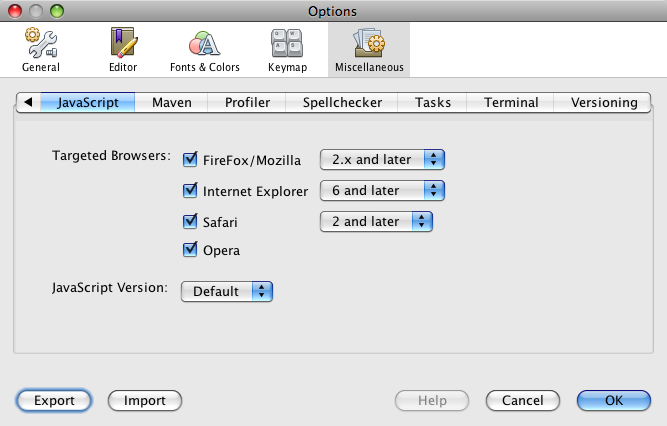The image size is (667, 426).
Task: Open the Safari version dropdown
Action: coord(376,221)
